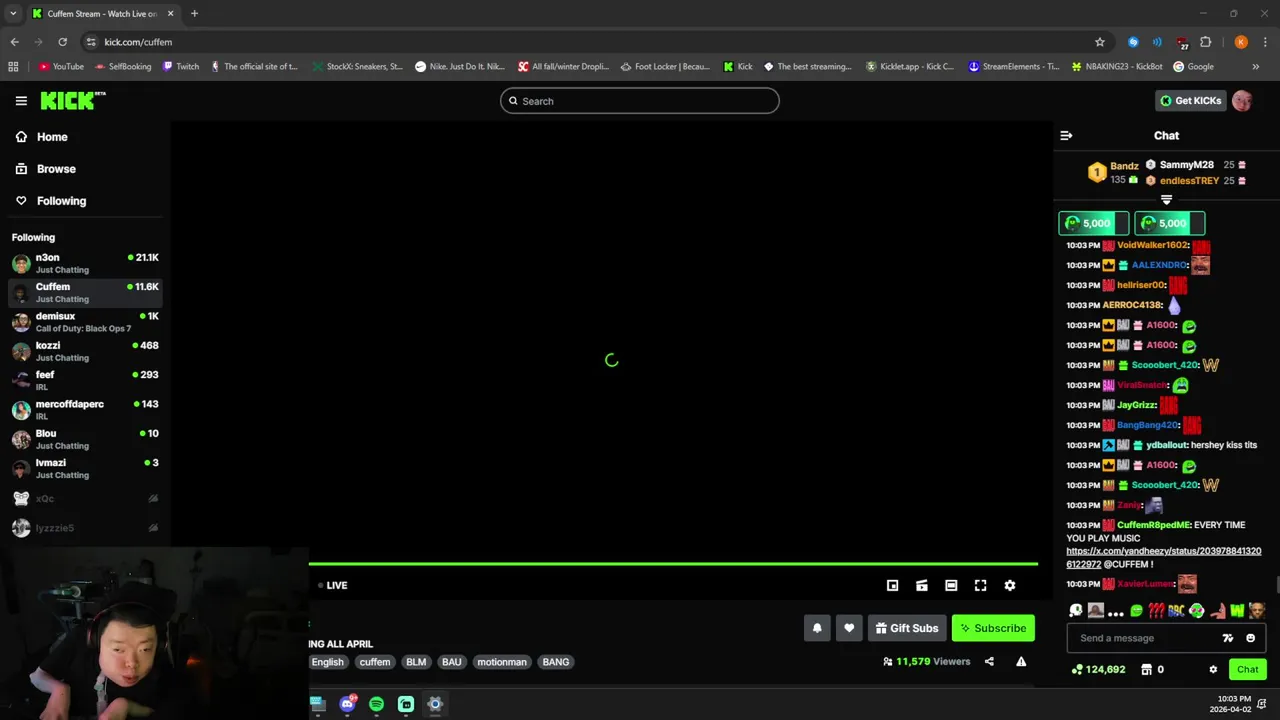Select the motionman stream tag
This screenshot has width=1280, height=720.
pyautogui.click(x=502, y=662)
